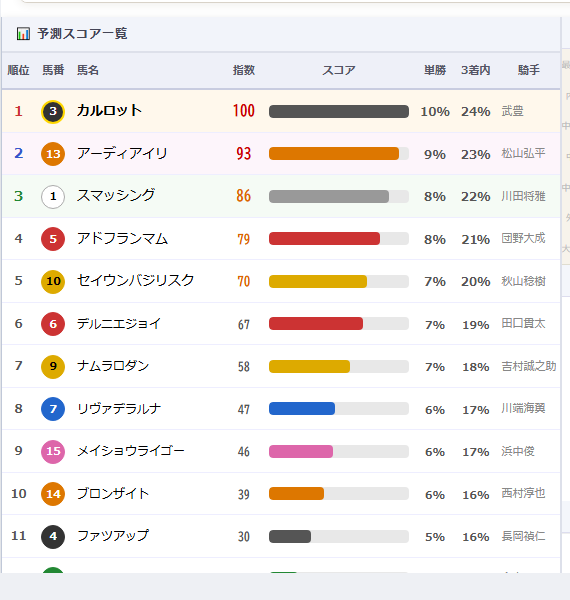Click index value 70 for セイウンバジリスク

pyautogui.click(x=244, y=282)
